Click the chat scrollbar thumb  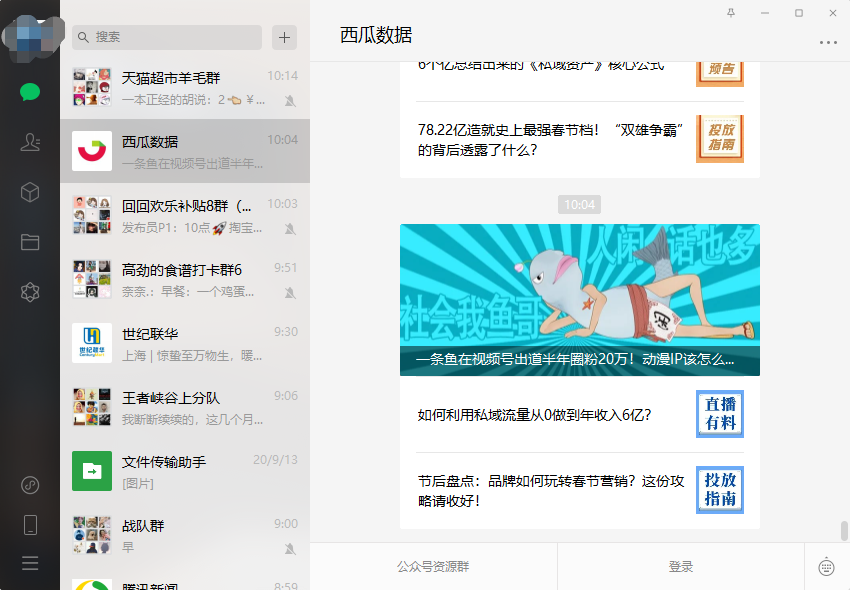tap(844, 531)
